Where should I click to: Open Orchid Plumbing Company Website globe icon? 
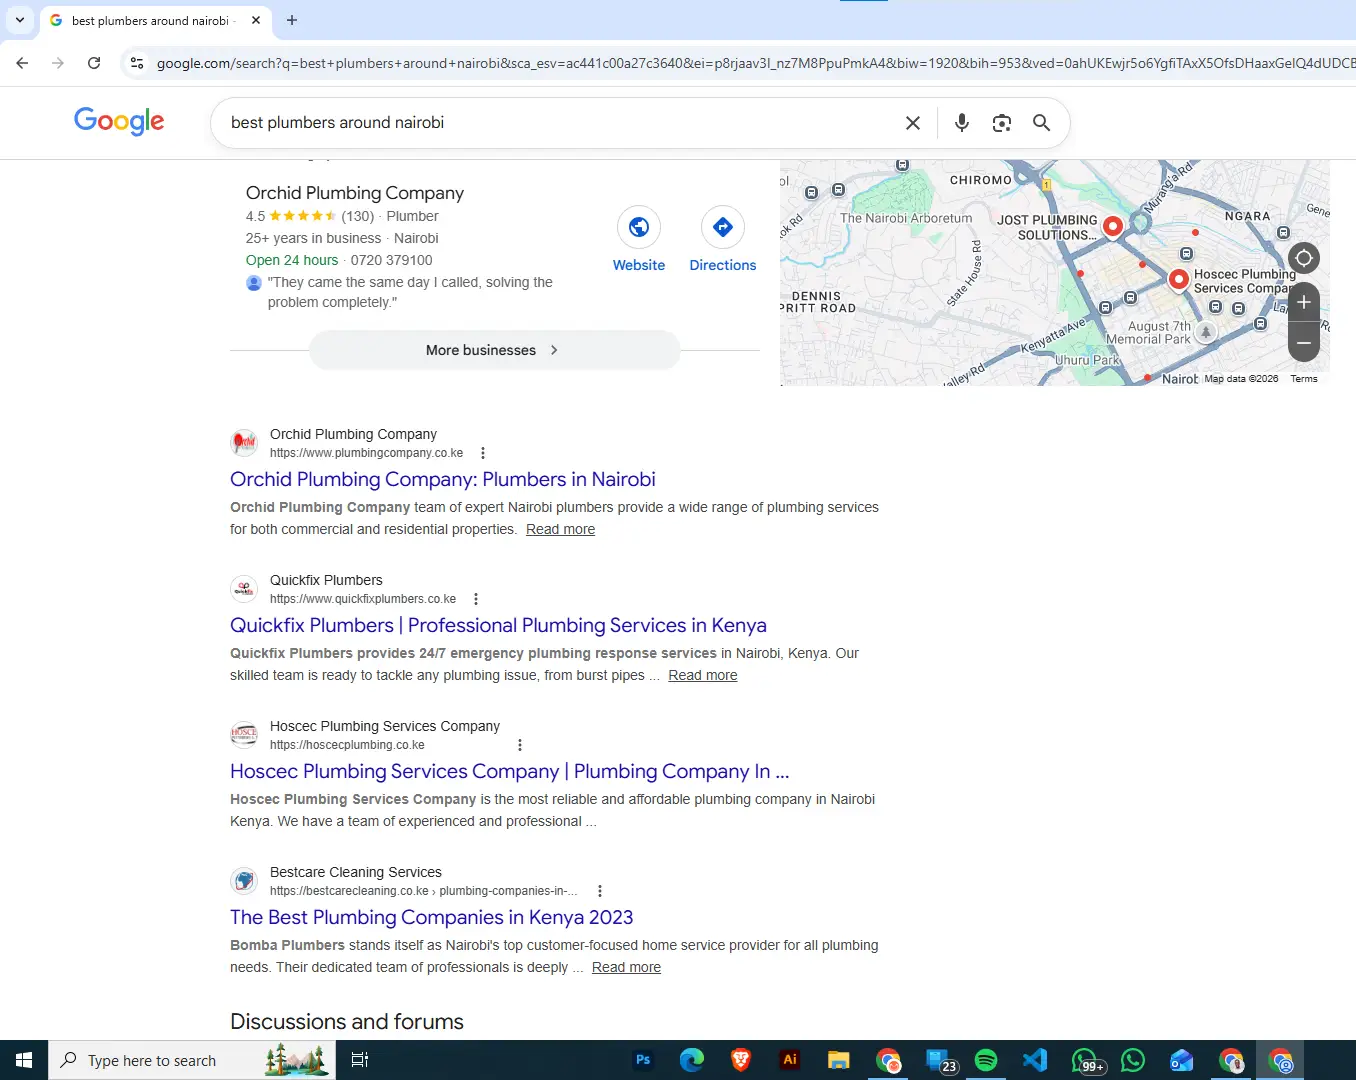coord(639,228)
